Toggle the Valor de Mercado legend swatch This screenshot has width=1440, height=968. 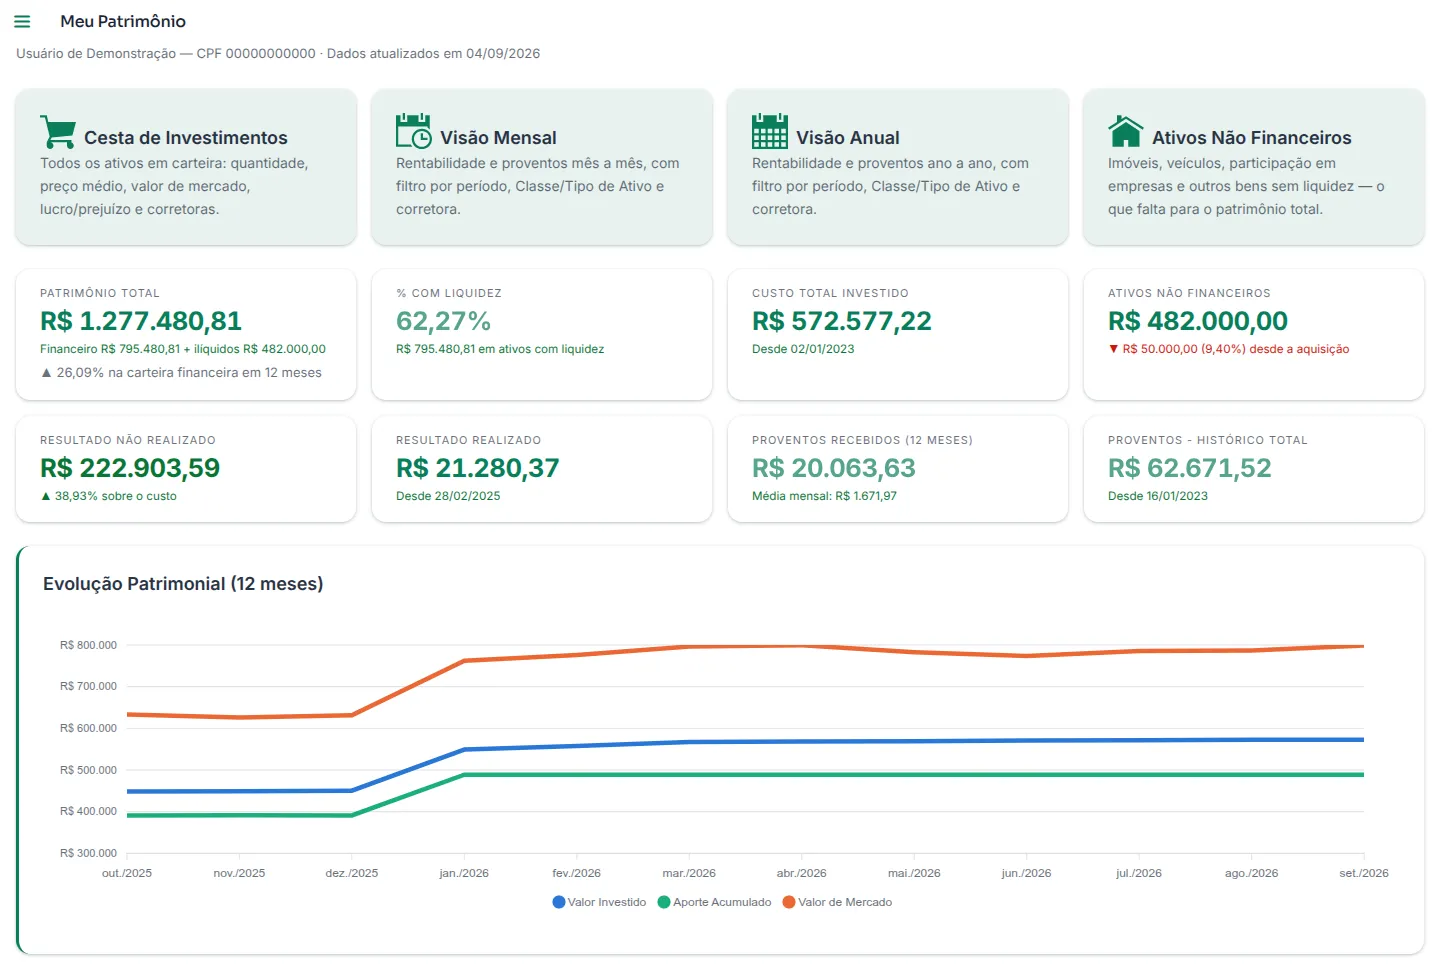tap(789, 902)
